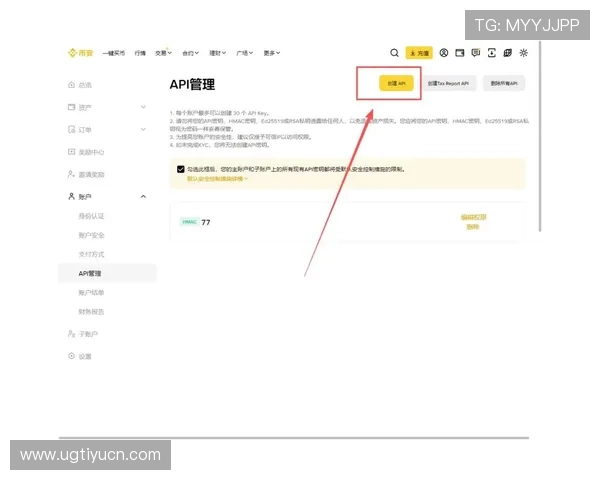Go to 一键买币 buy crypto
This screenshot has width=600, height=480.
[114, 53]
